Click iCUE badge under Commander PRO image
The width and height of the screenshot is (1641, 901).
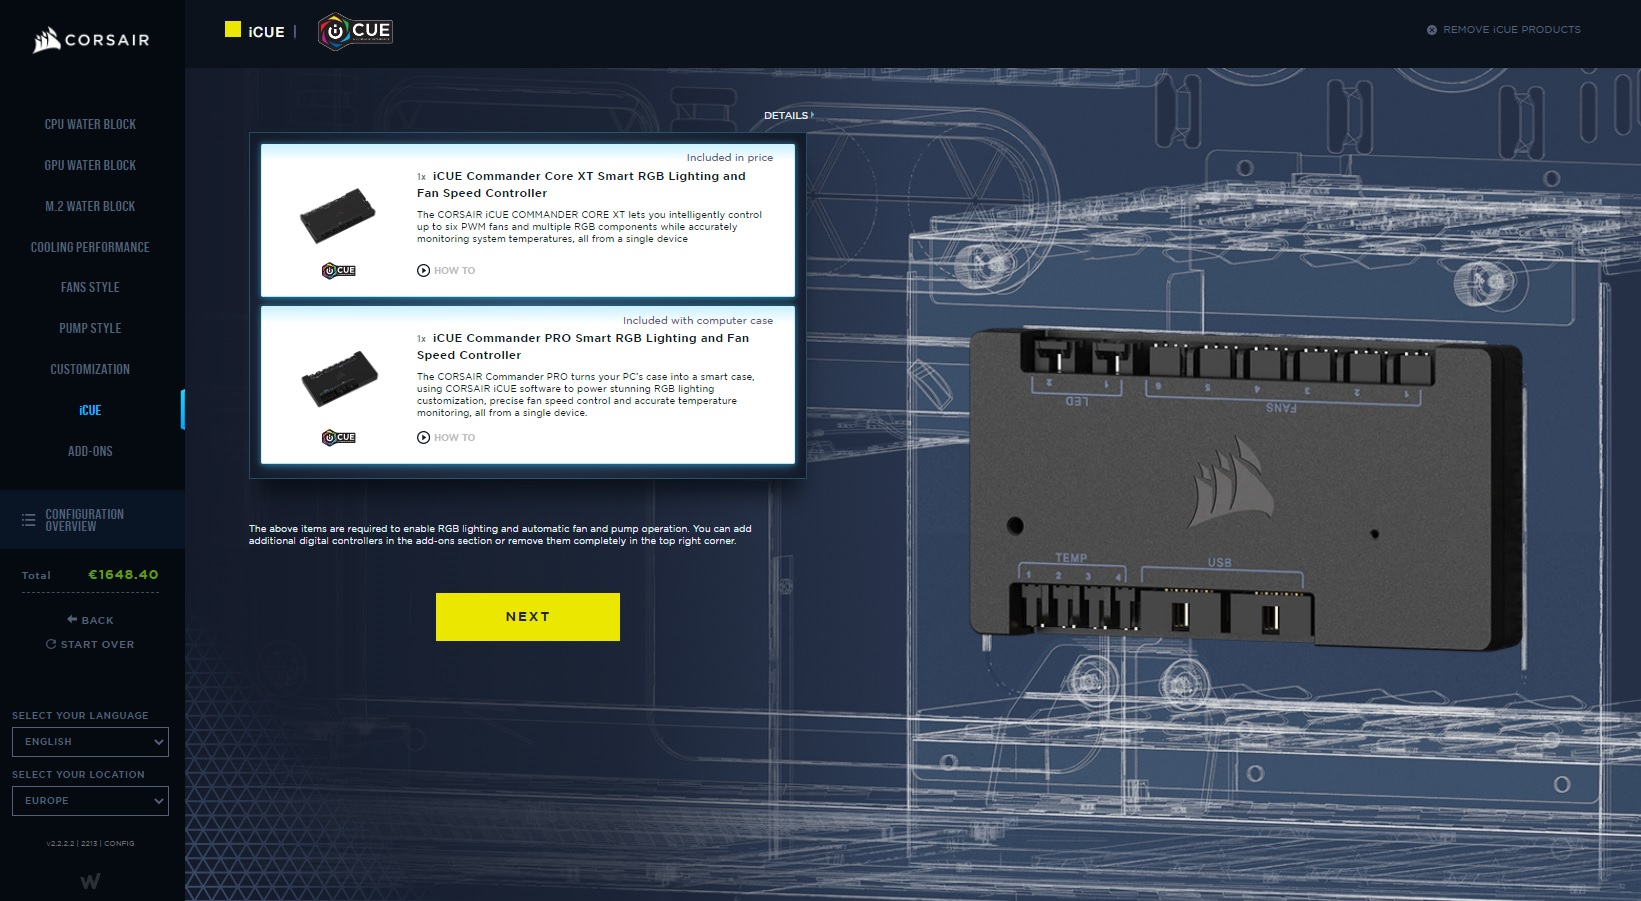coord(339,437)
